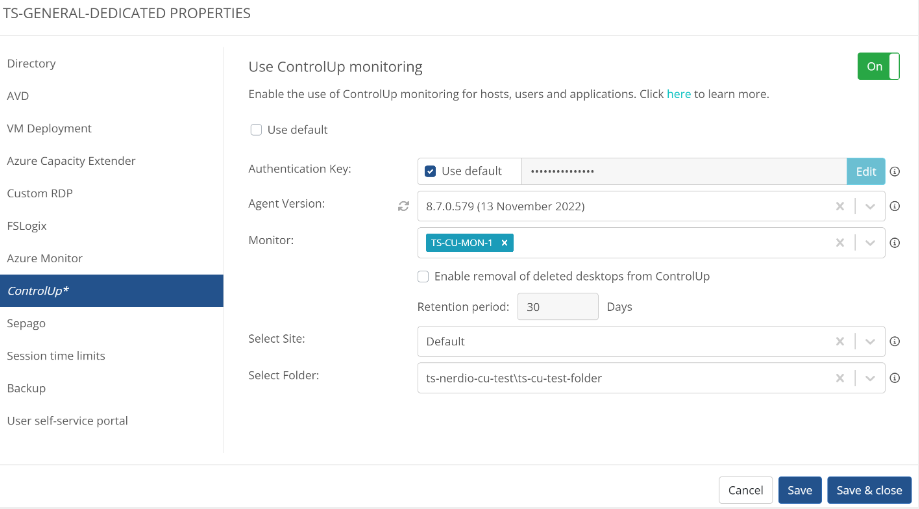Click info icon beside Select Site dropdown
This screenshot has width=919, height=509.
coord(895,341)
